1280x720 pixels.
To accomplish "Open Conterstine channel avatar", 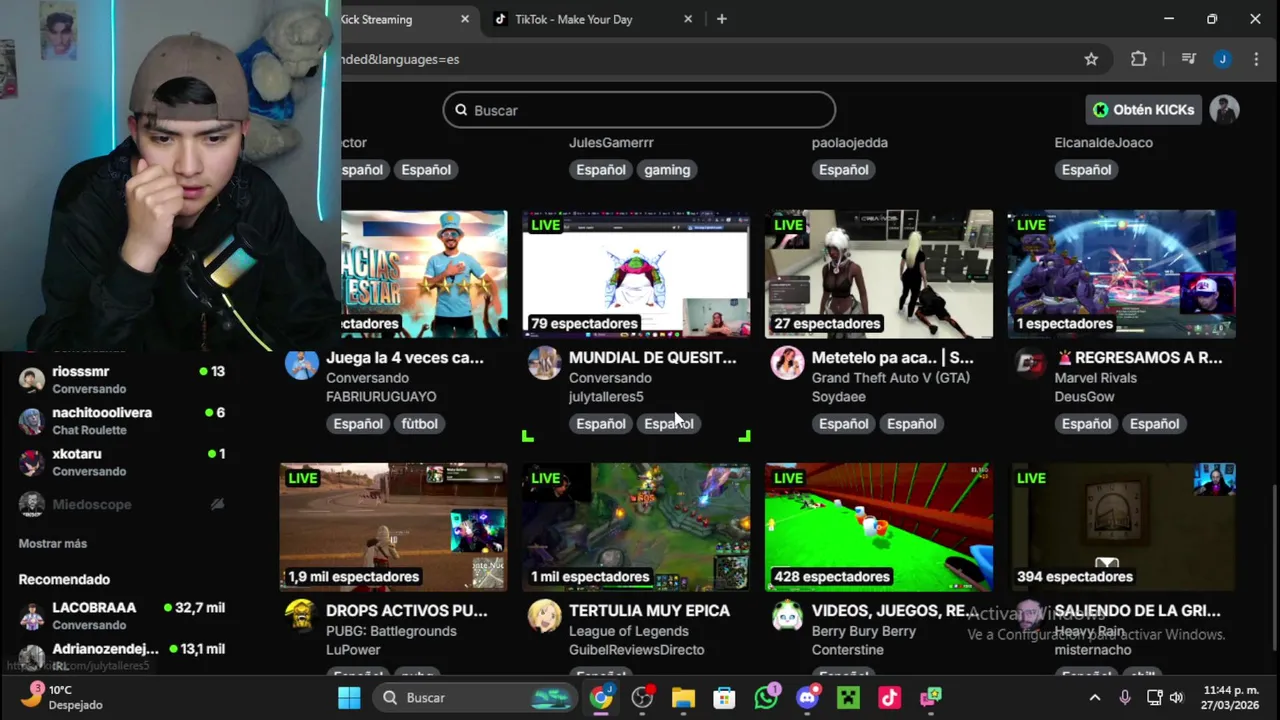I will click(787, 616).
